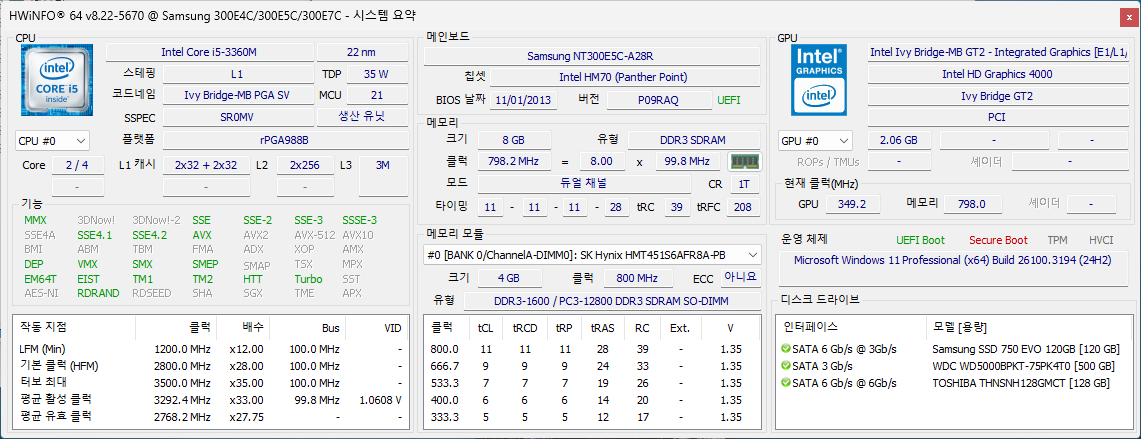Click the 작동 지점 column header
The height and width of the screenshot is (439, 1141).
[x=74, y=328]
